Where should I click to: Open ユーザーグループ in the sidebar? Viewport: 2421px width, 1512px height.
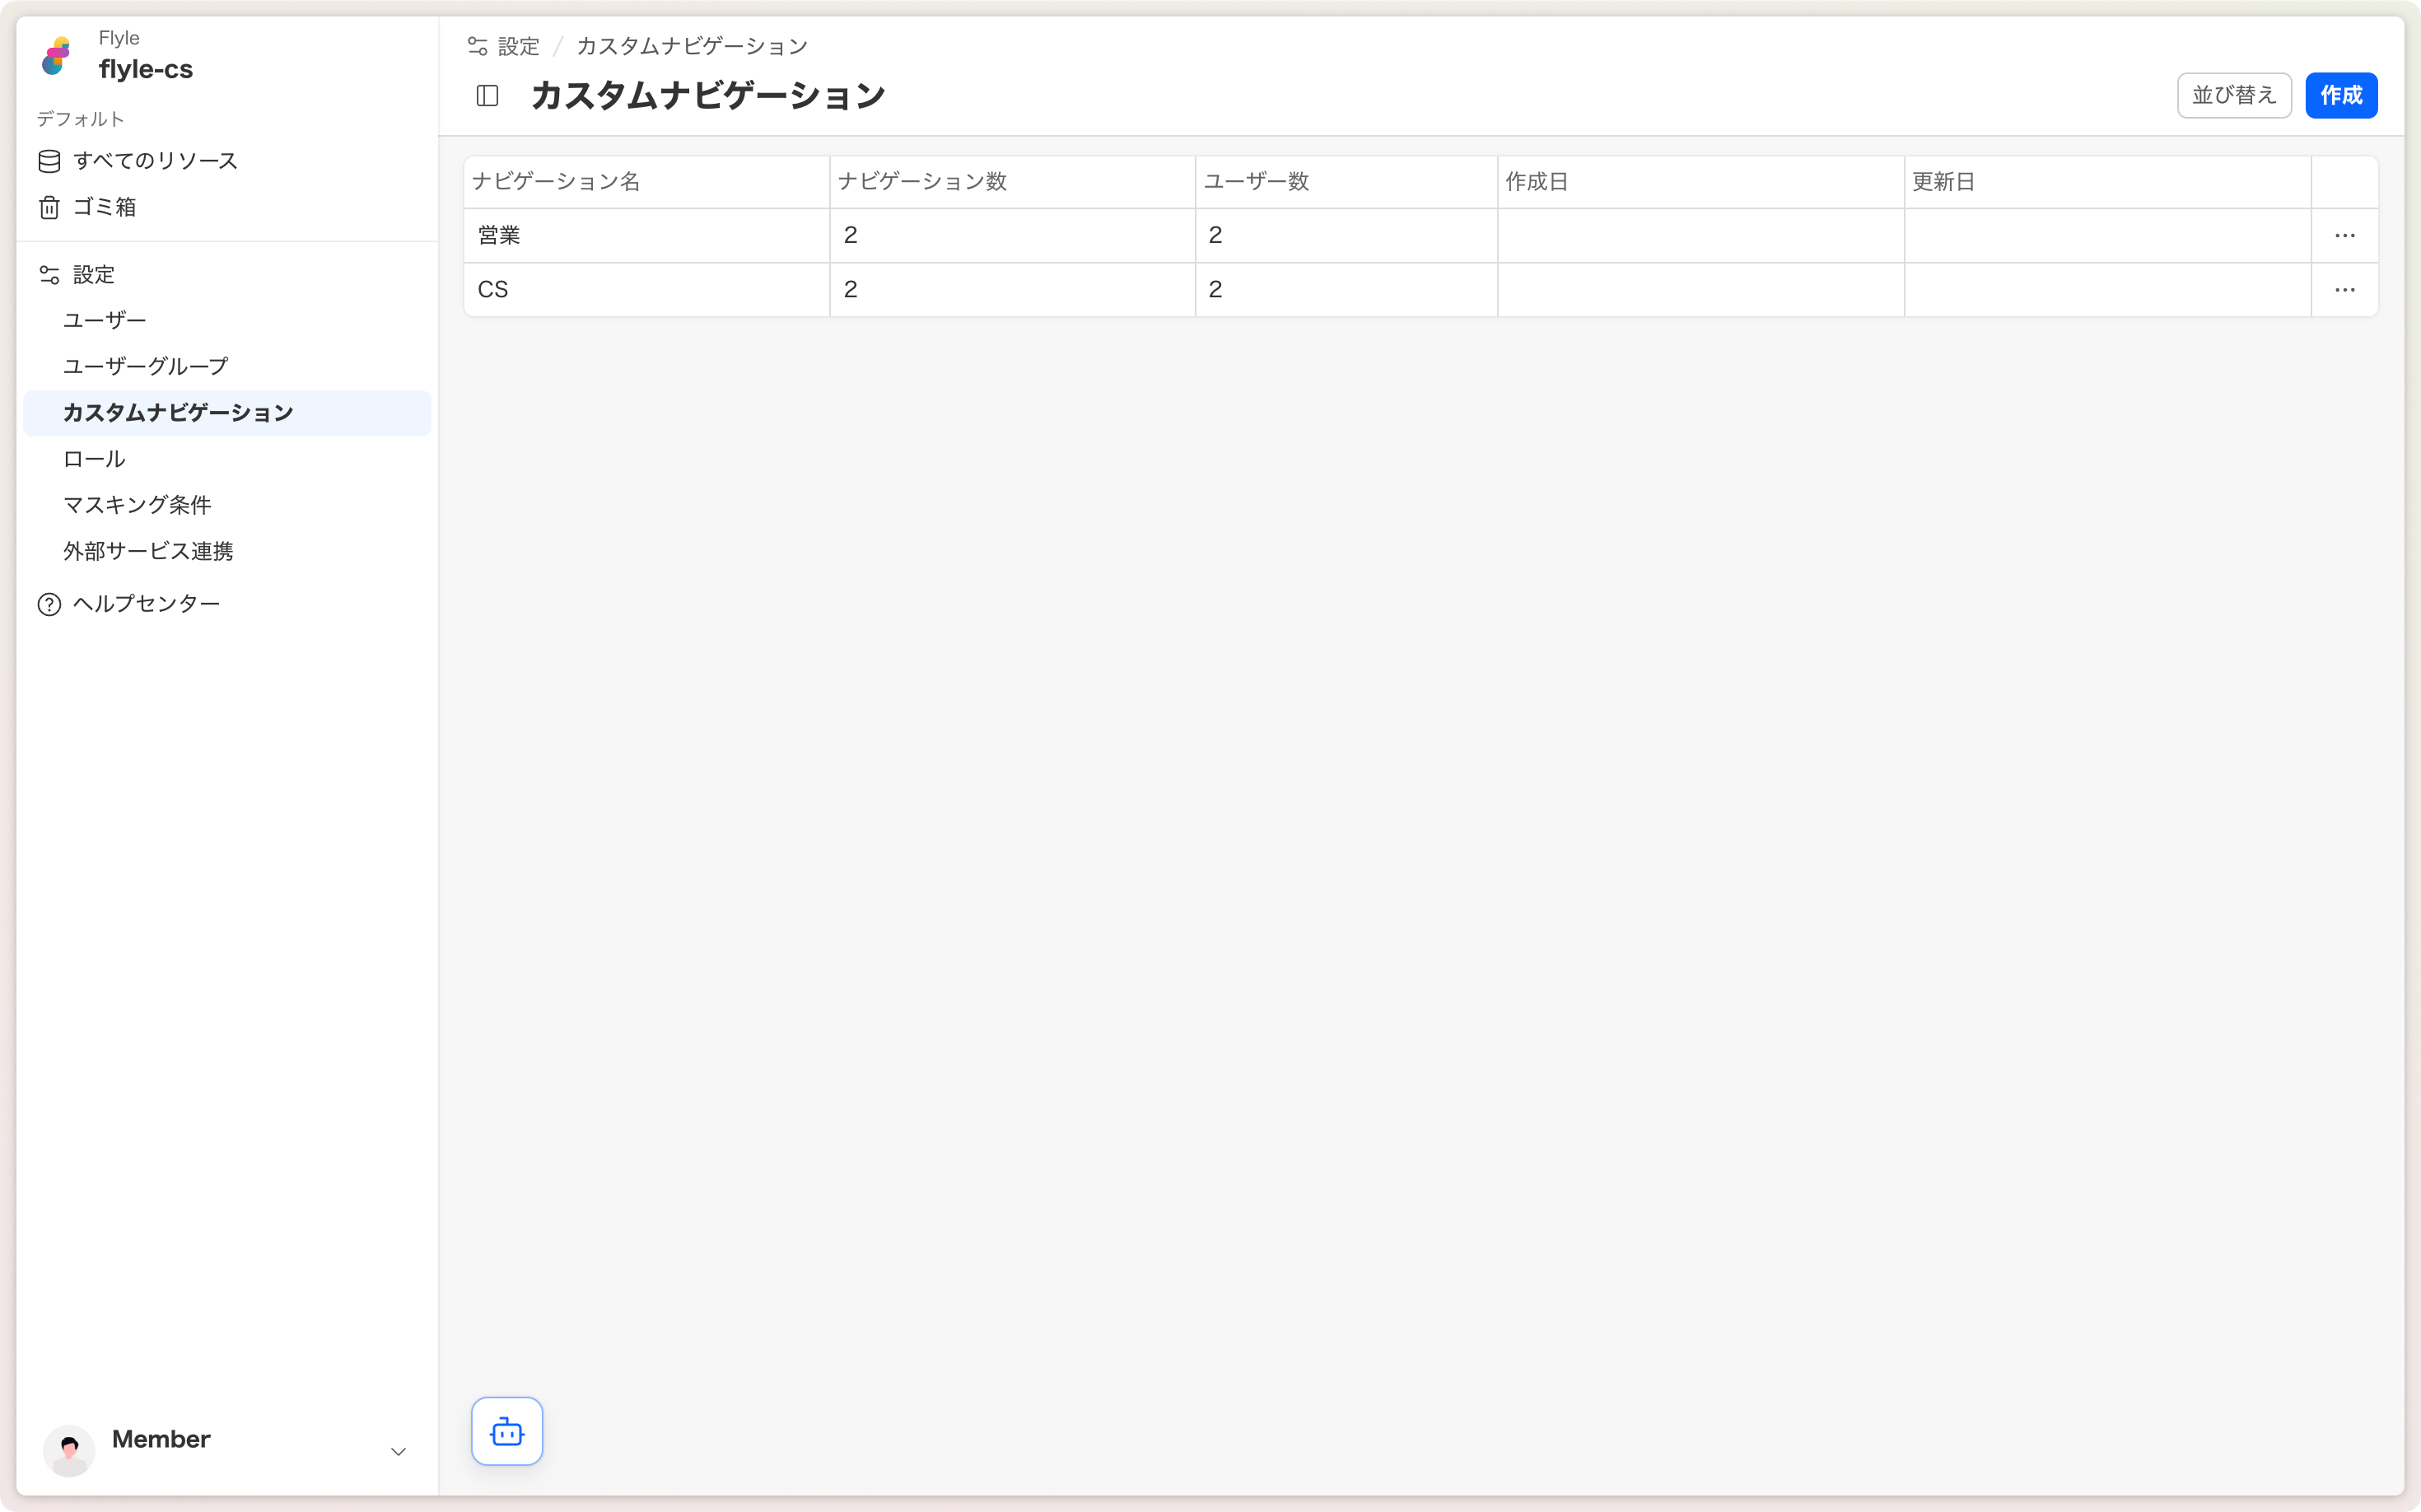(x=146, y=366)
